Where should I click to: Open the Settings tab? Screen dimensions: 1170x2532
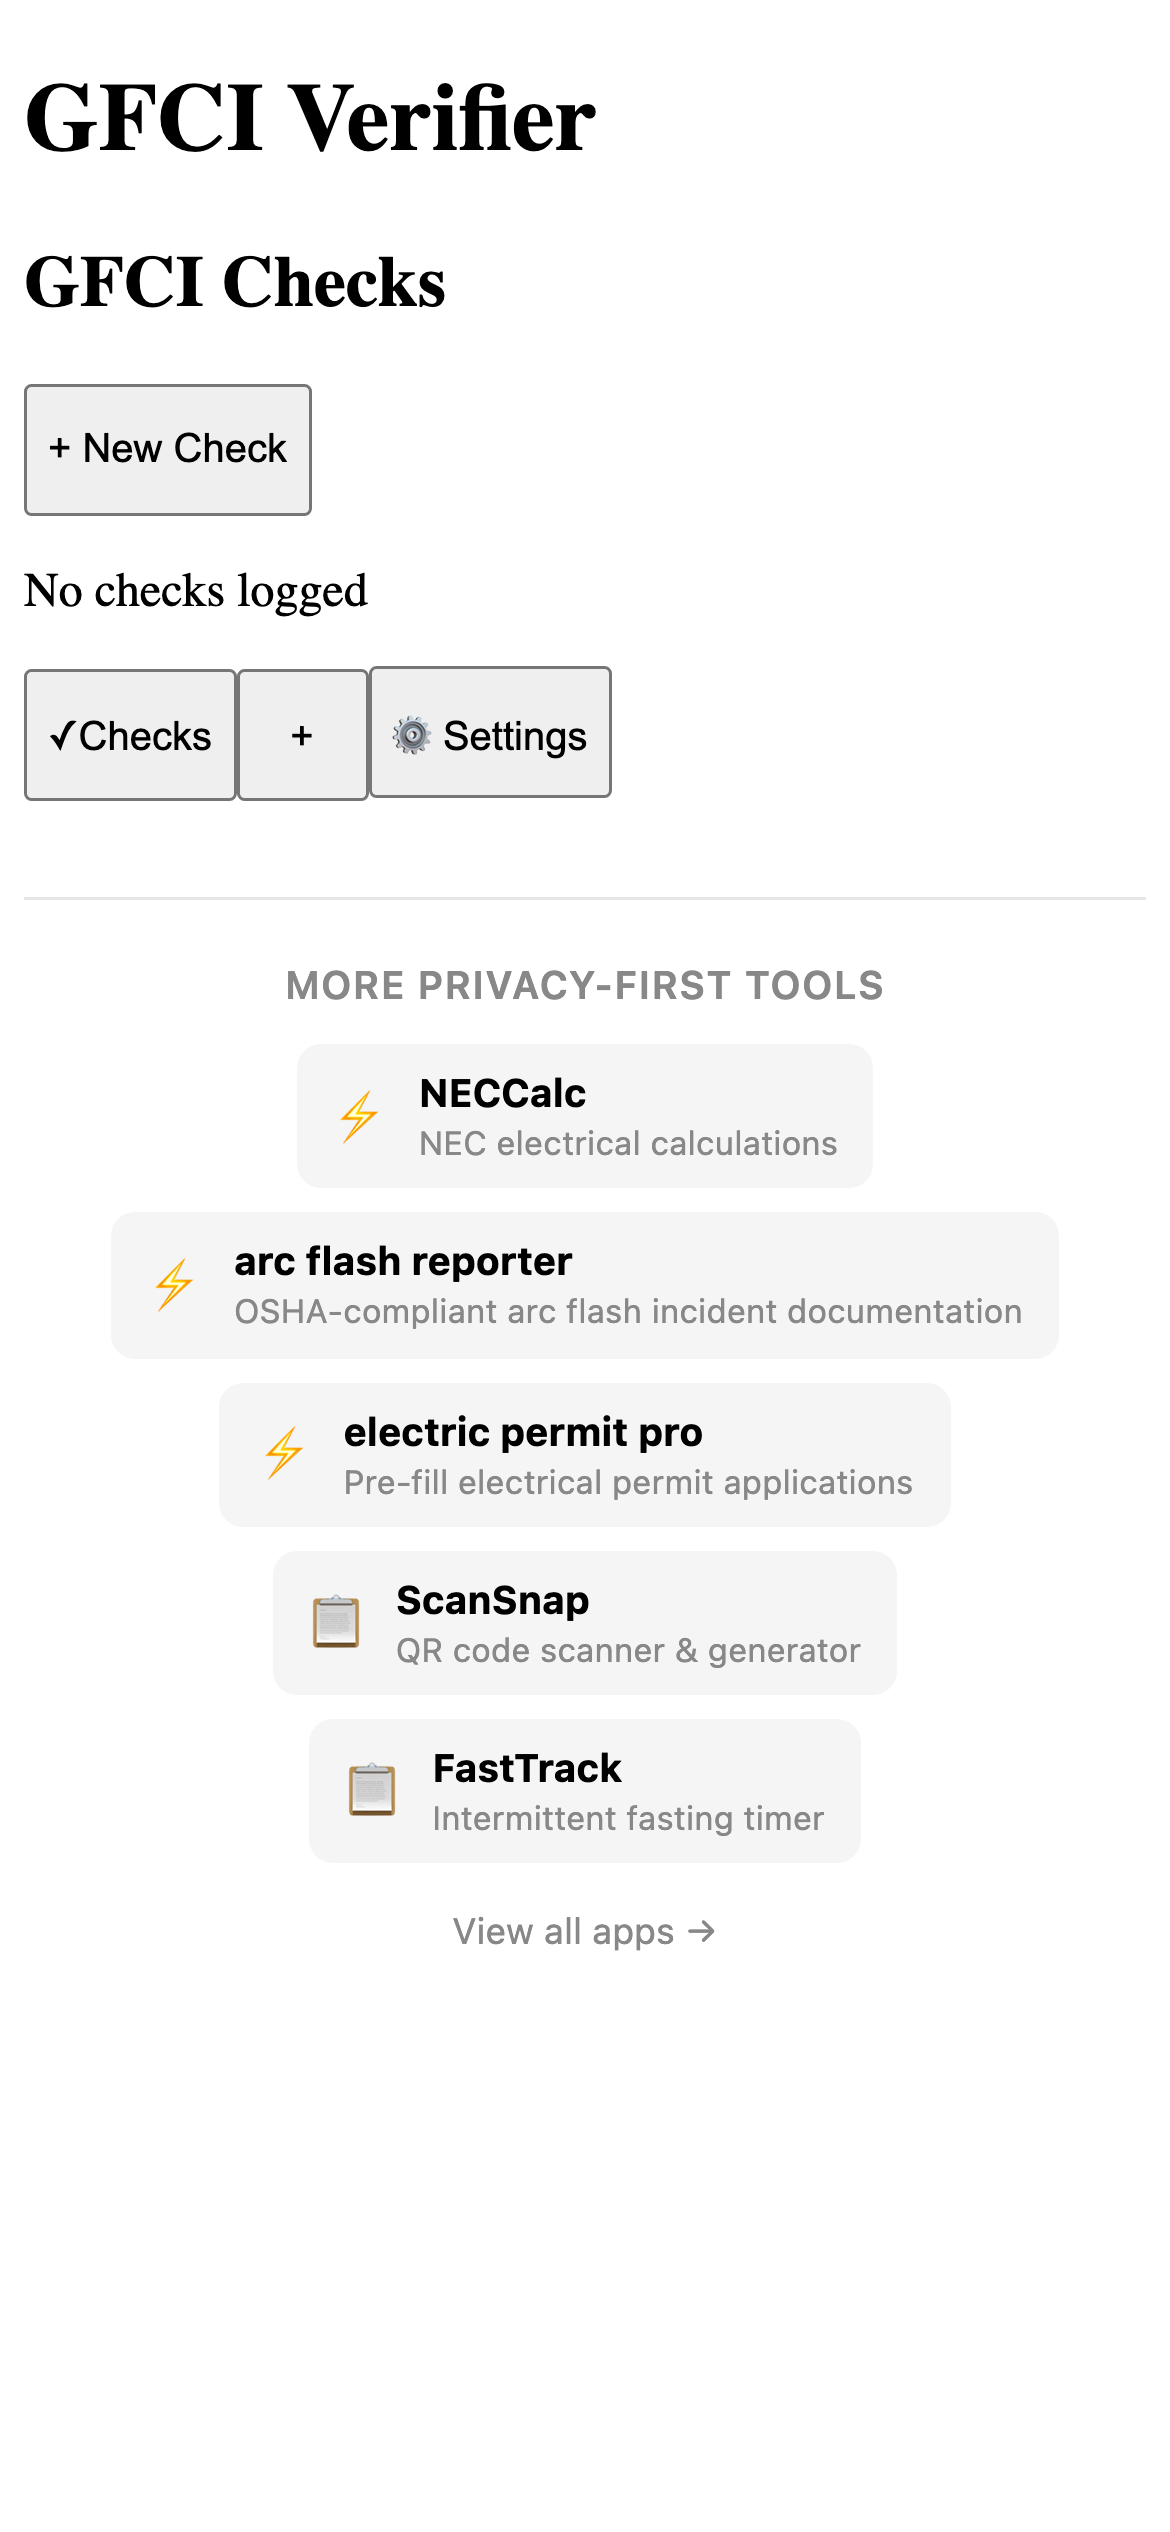coord(491,733)
